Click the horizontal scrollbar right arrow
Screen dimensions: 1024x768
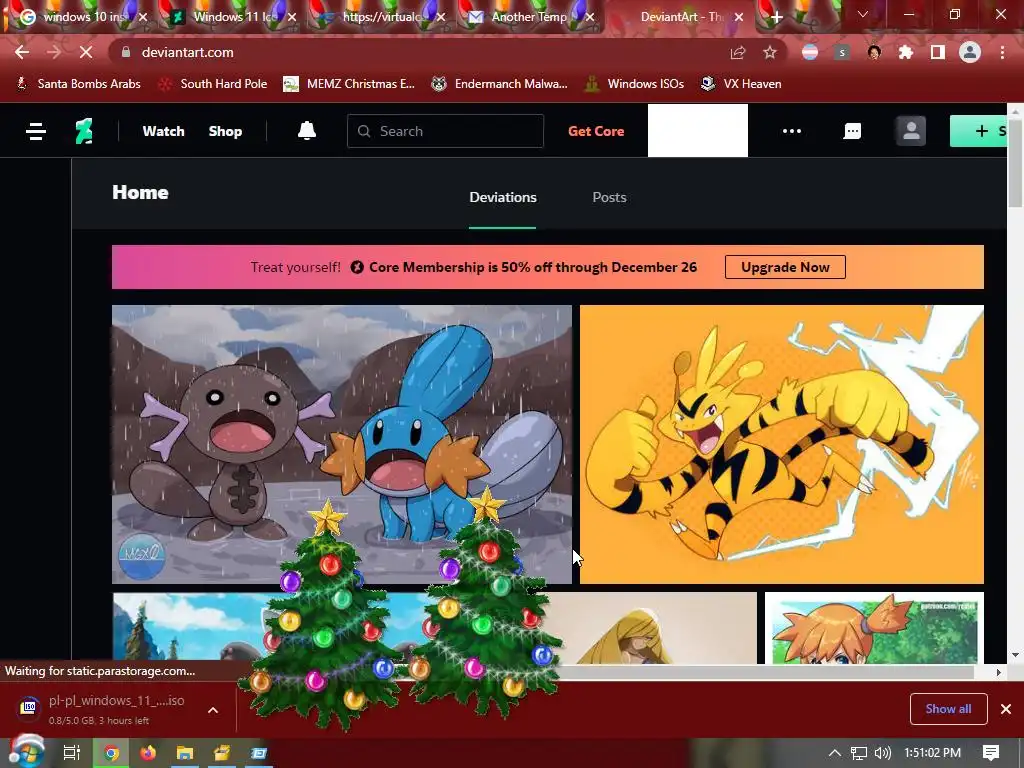coord(999,672)
